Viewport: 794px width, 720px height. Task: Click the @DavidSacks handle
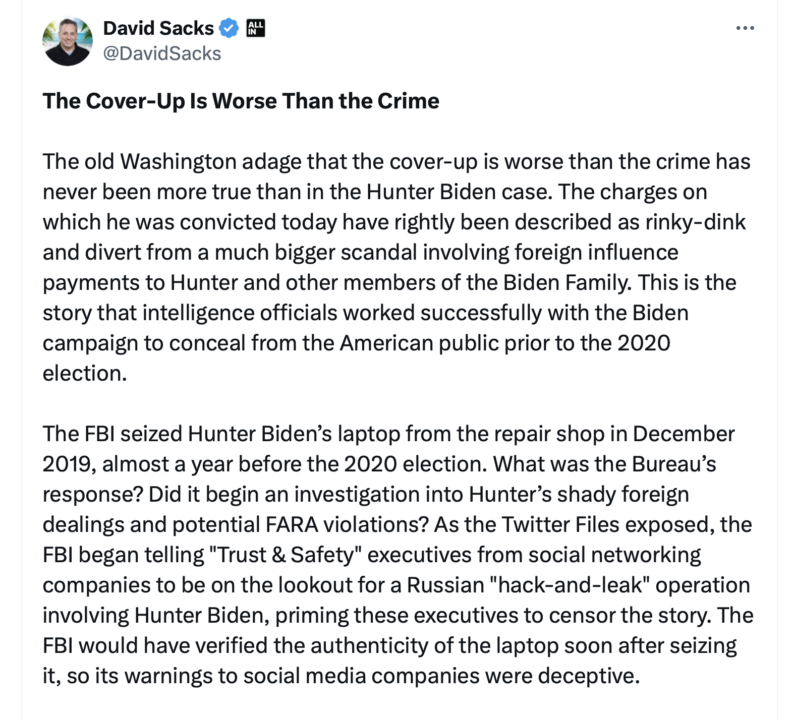click(x=162, y=52)
